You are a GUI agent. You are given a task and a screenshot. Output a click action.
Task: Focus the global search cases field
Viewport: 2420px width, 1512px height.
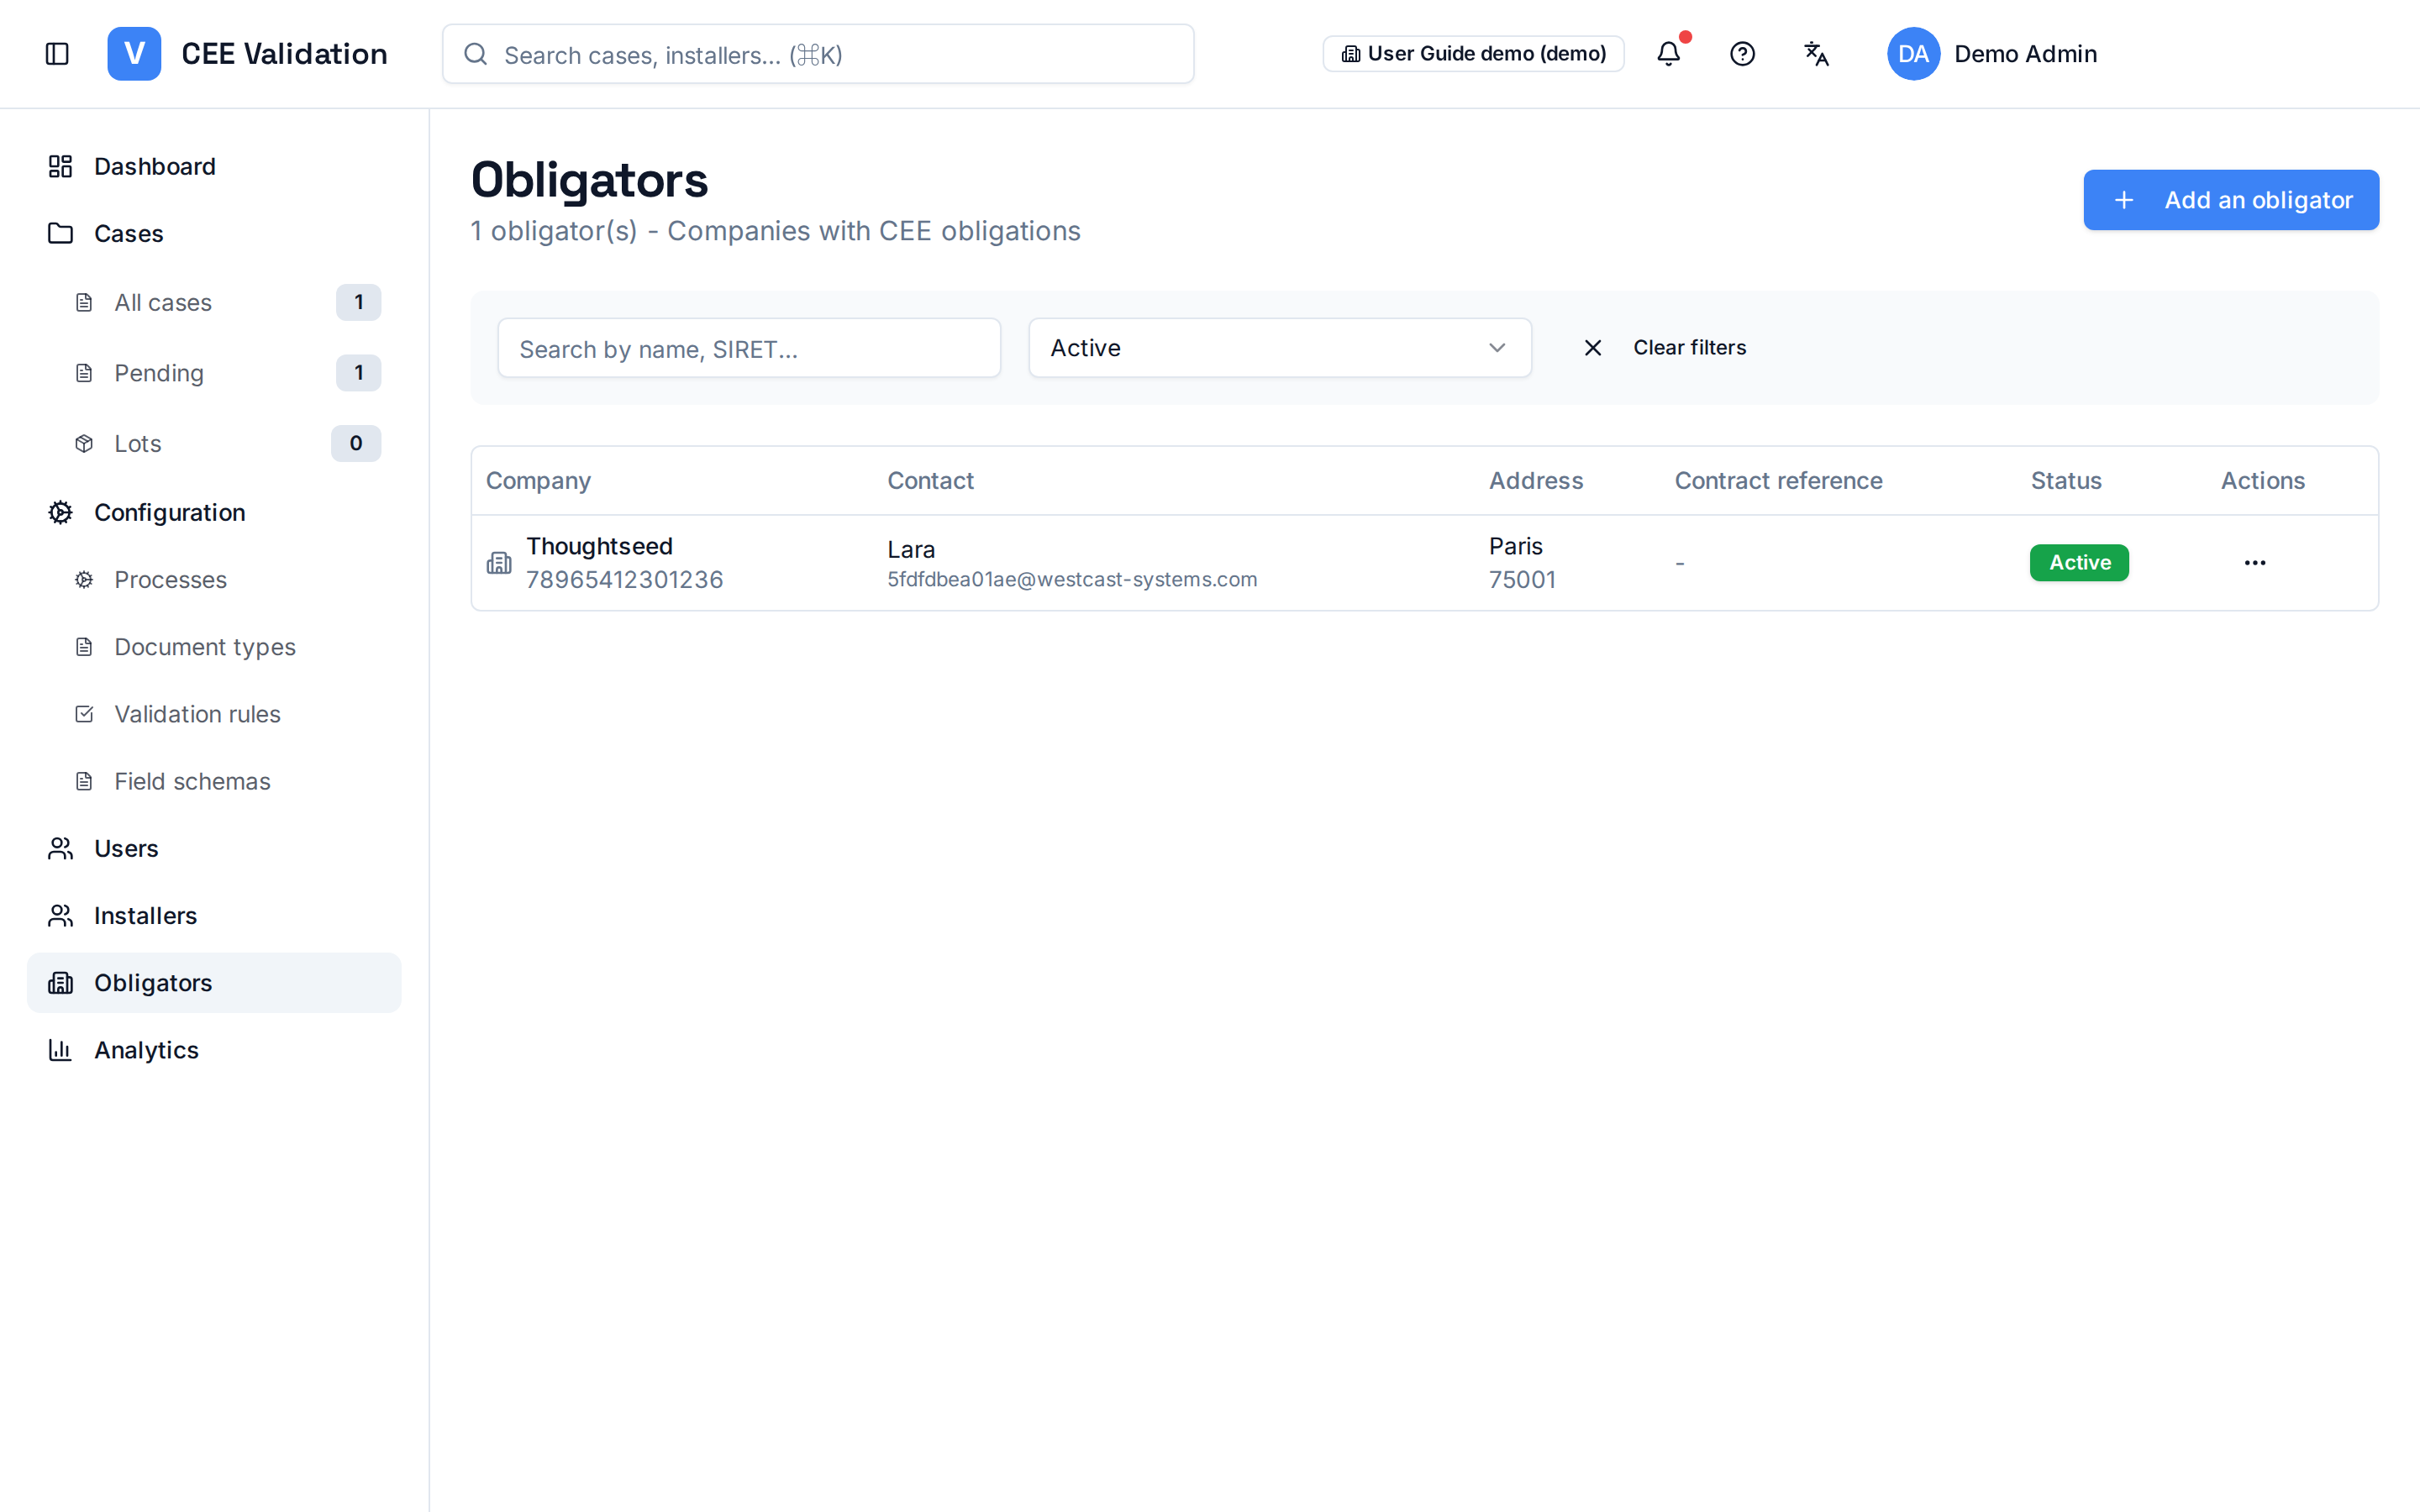[x=818, y=54]
